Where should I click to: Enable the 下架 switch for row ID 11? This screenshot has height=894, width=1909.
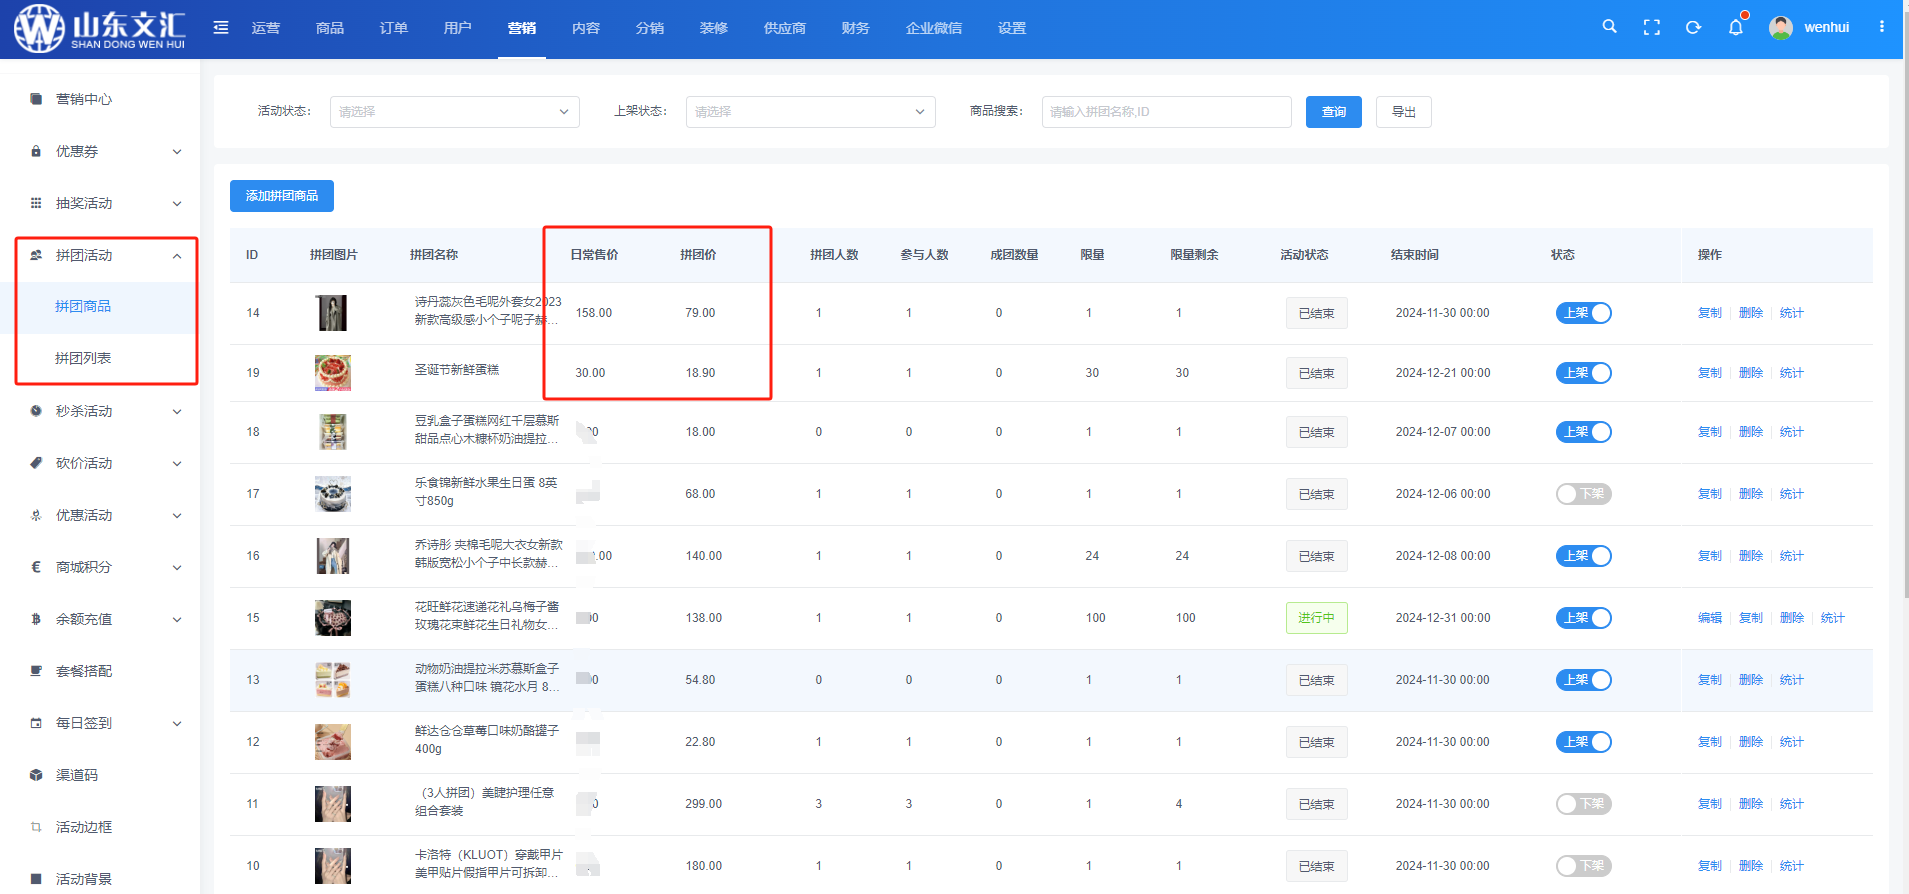coord(1583,804)
